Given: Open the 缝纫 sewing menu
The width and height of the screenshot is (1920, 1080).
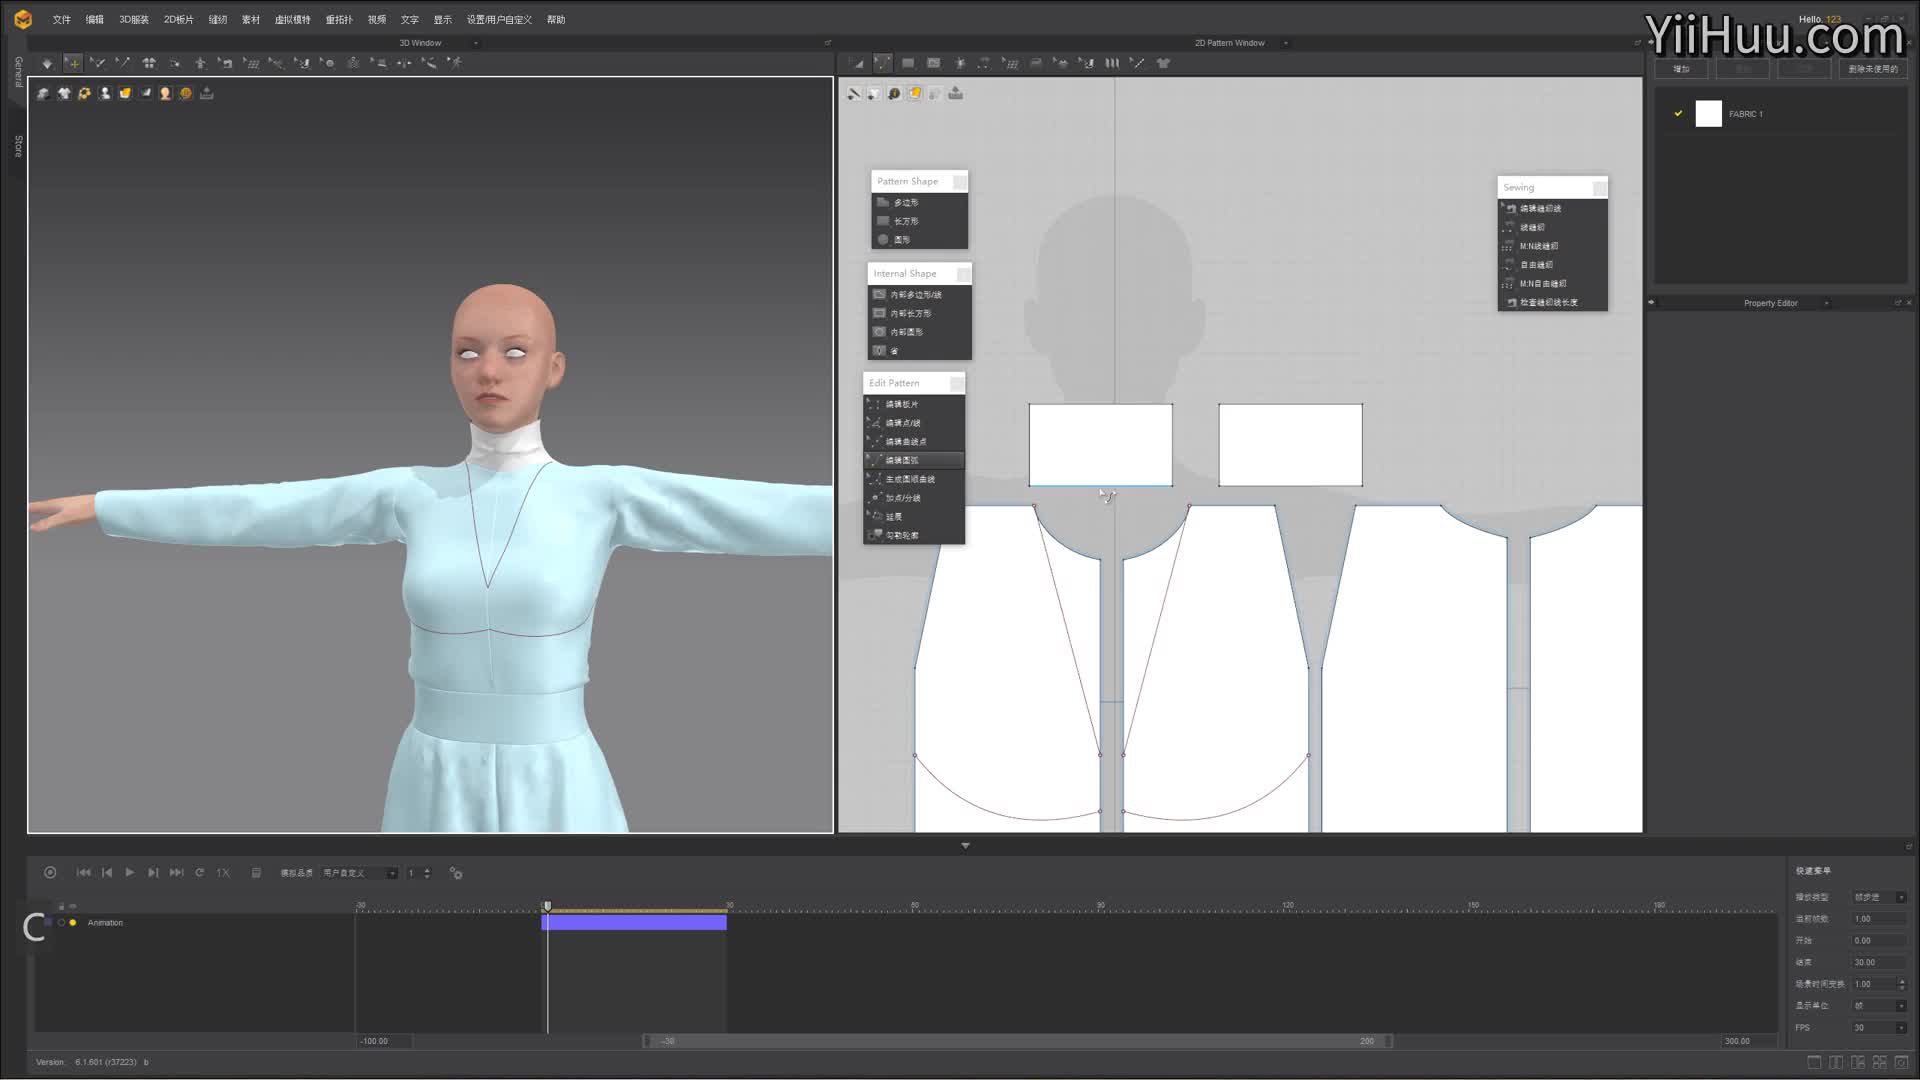Looking at the screenshot, I should pyautogui.click(x=217, y=19).
